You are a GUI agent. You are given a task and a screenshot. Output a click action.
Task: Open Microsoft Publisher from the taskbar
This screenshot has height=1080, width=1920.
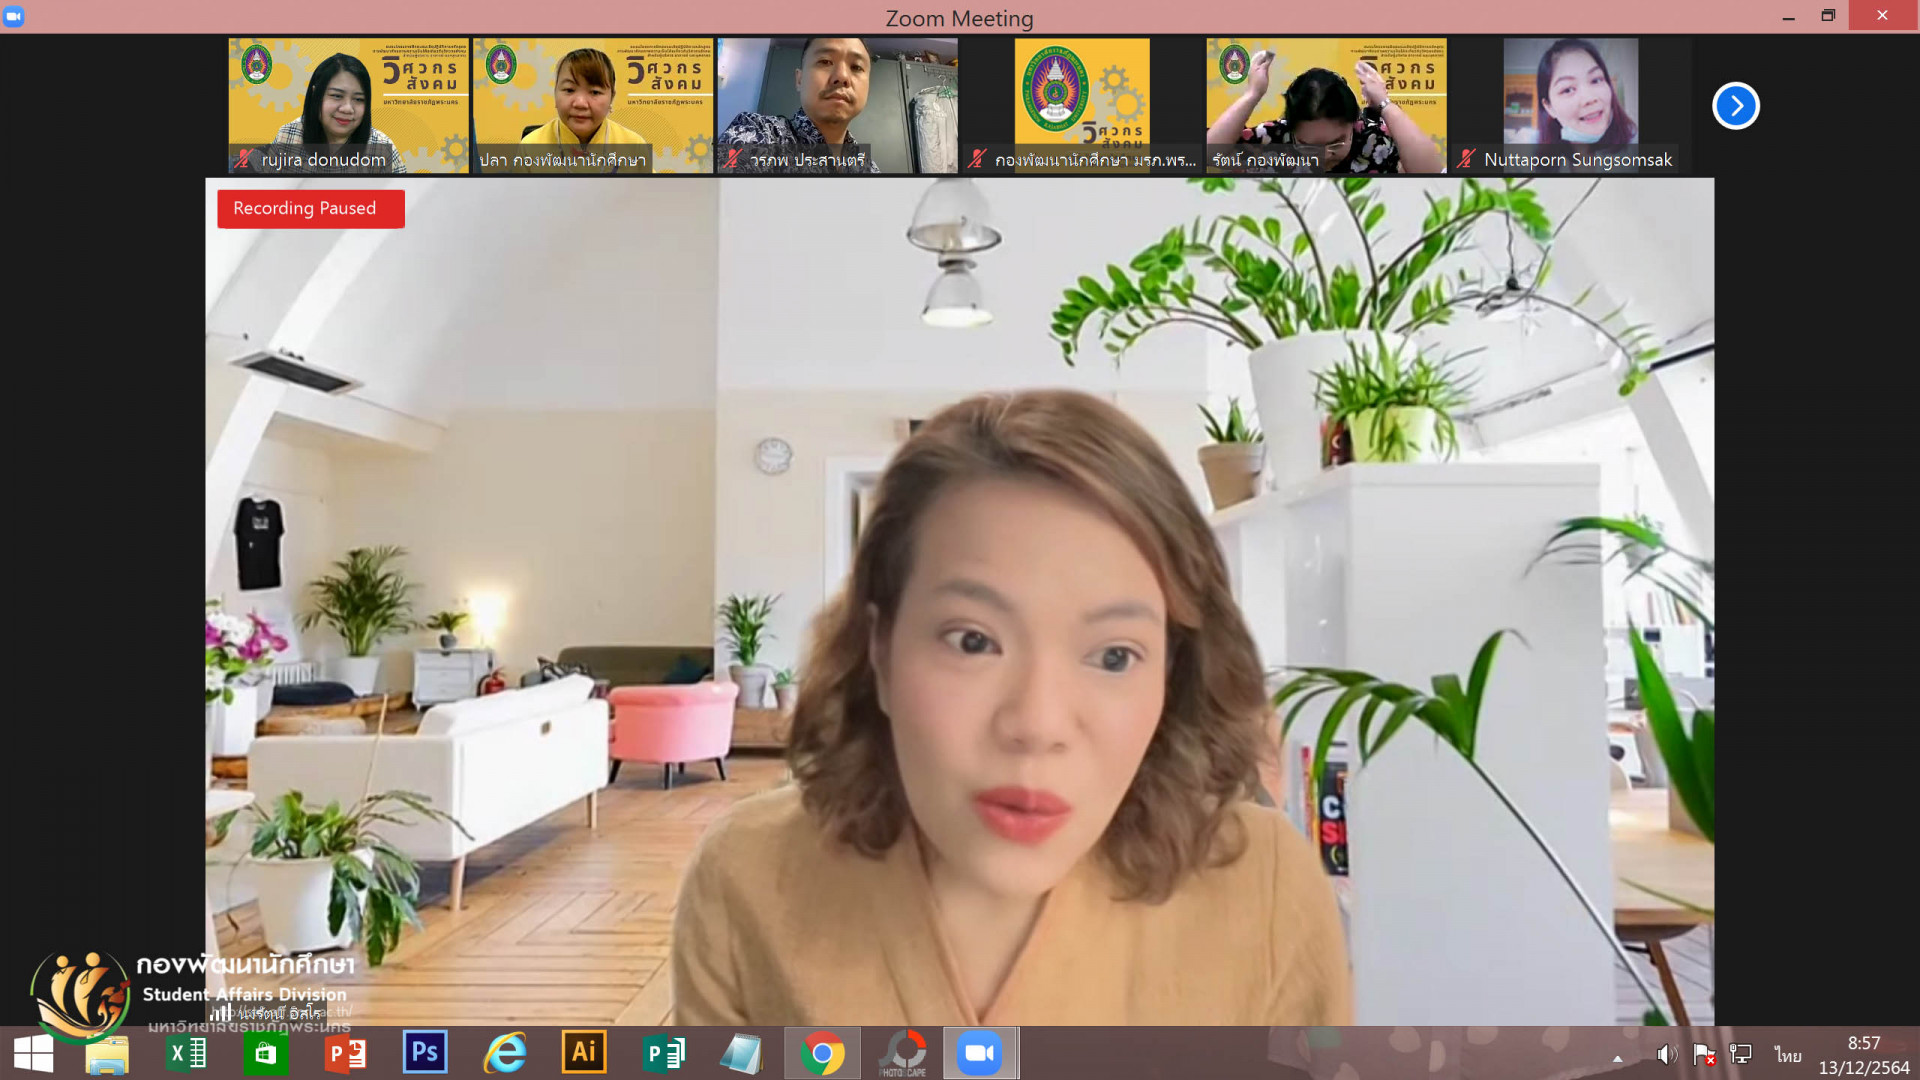[663, 1053]
